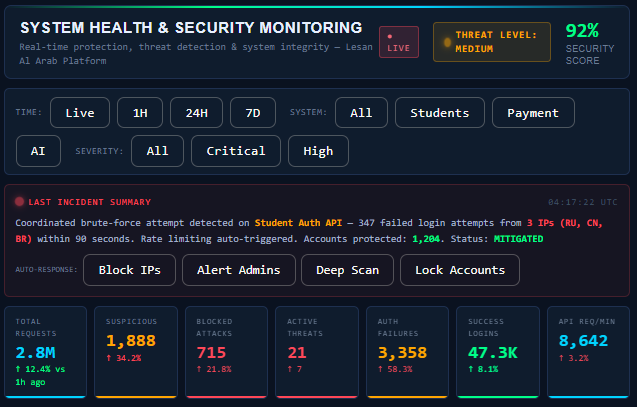Click the Blocked Attacks 715 value
Image resolution: width=637 pixels, height=407 pixels.
coord(211,353)
